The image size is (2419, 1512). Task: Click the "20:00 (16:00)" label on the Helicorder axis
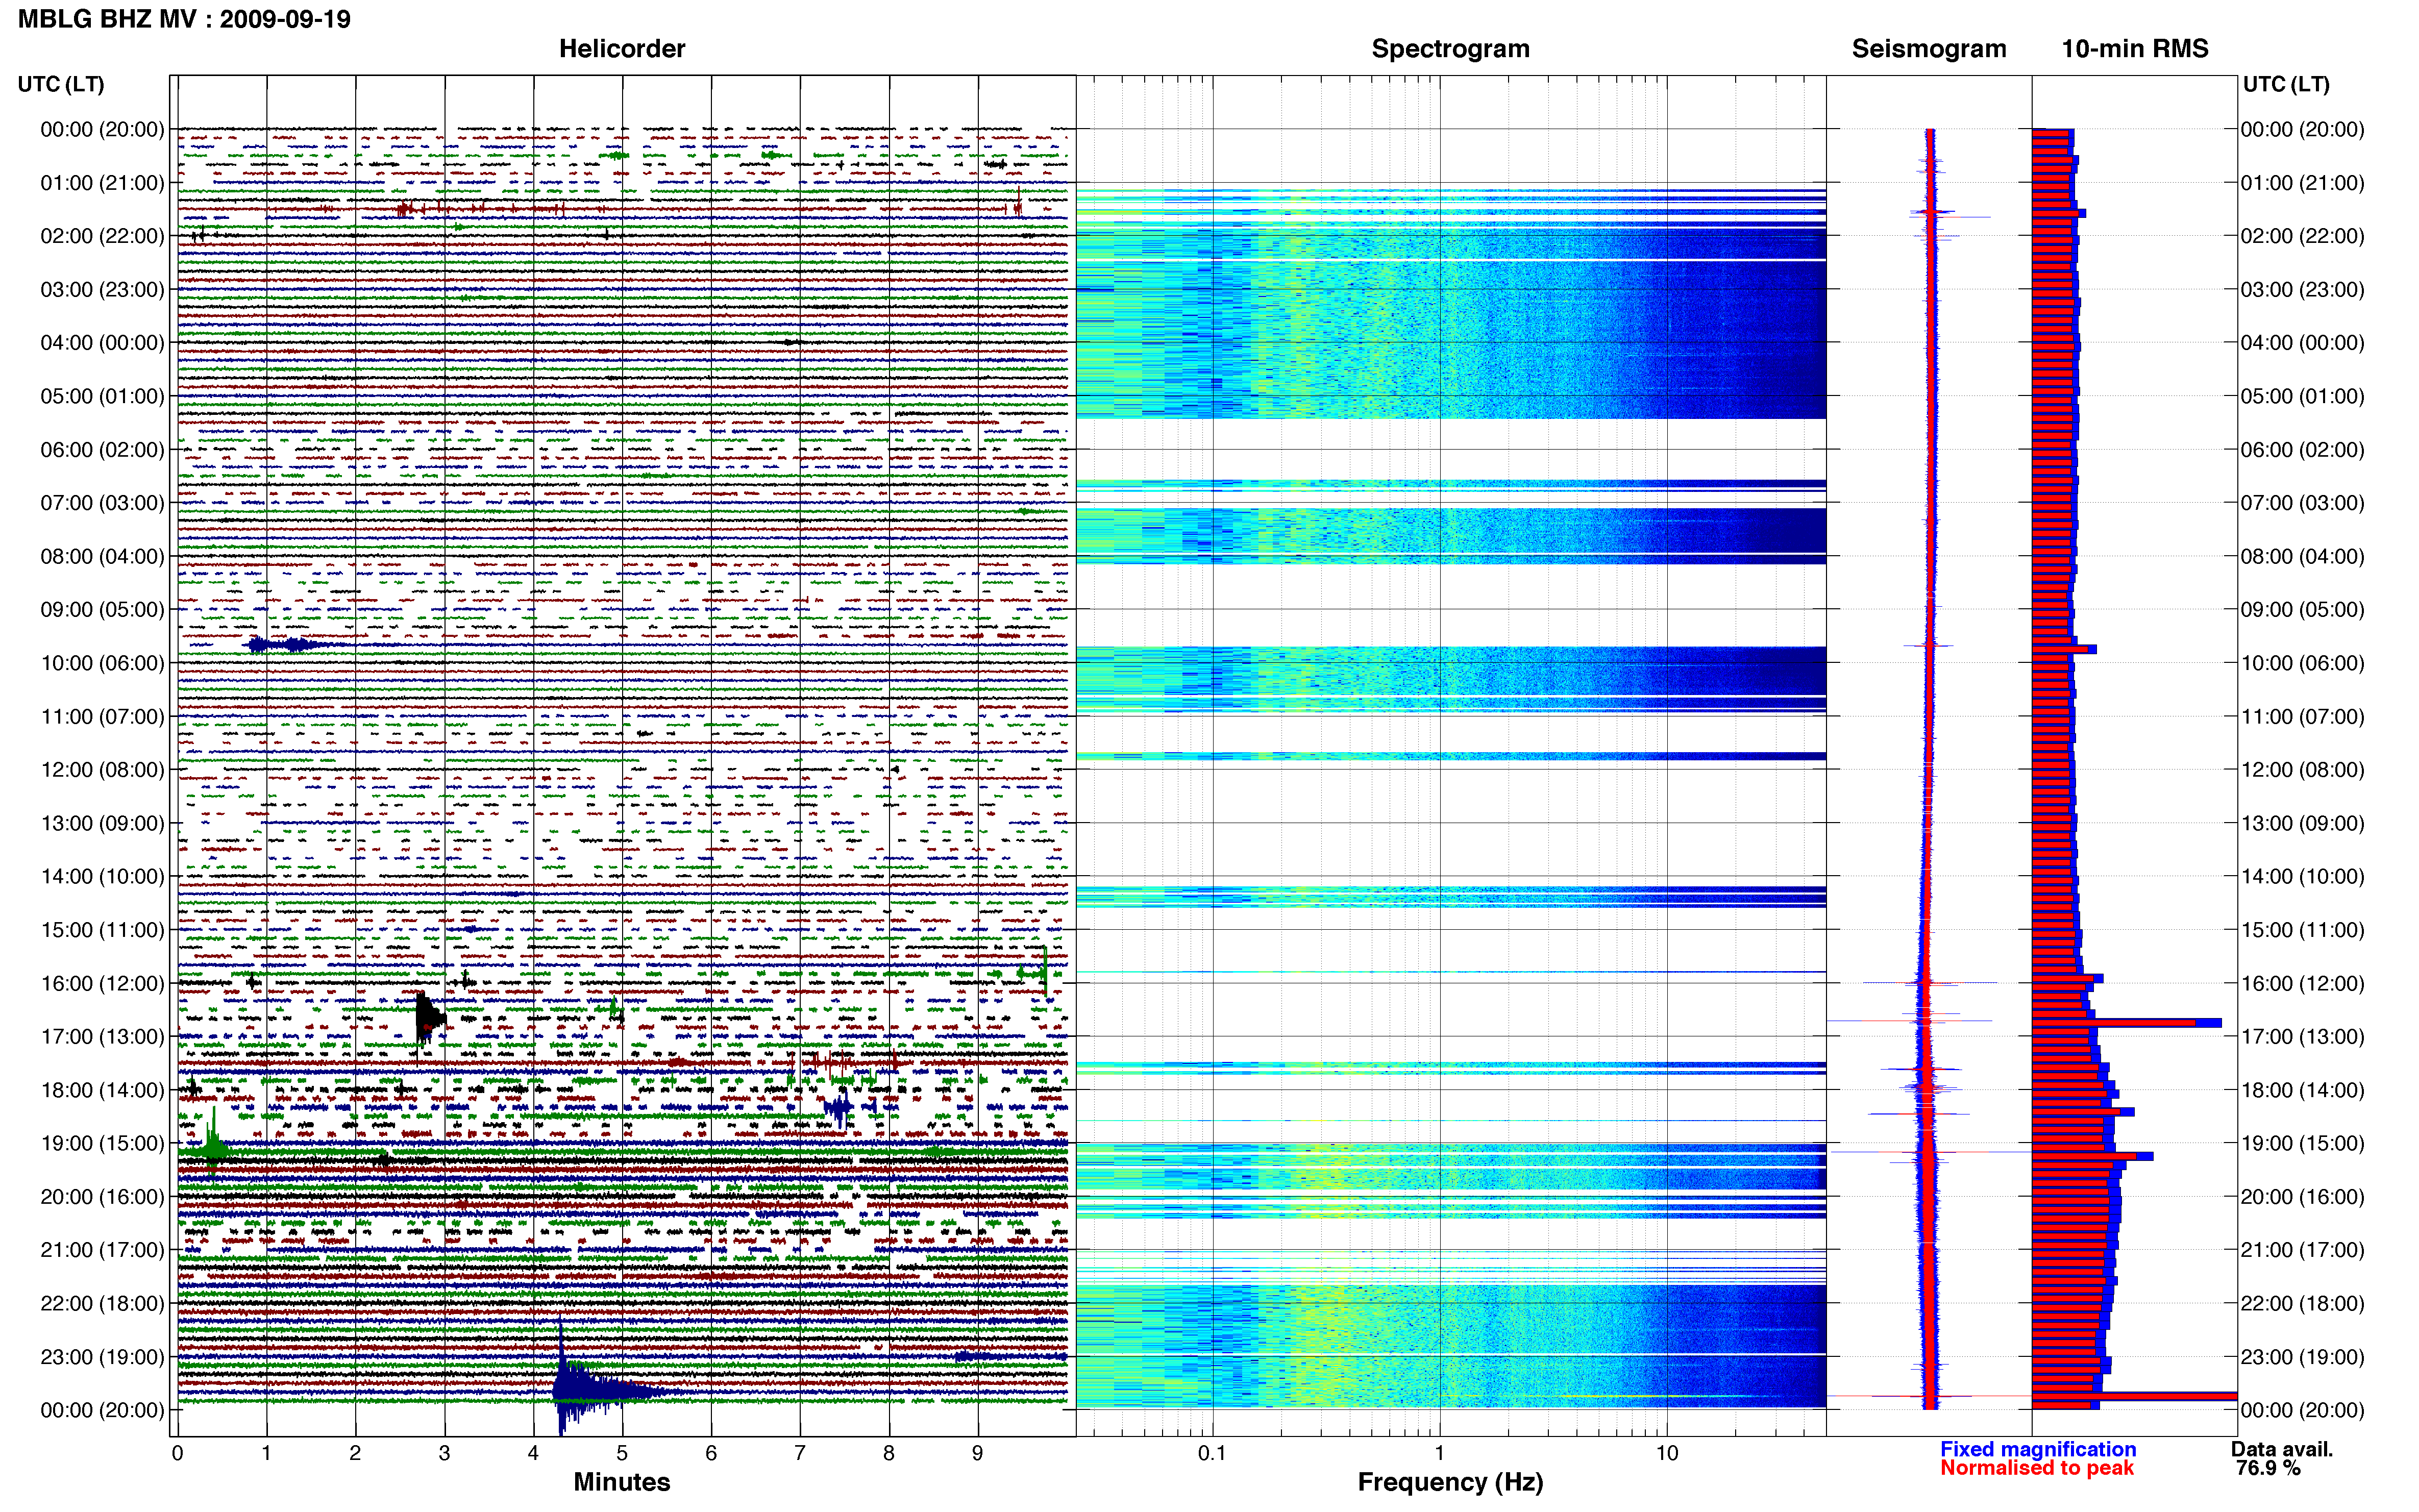pos(102,1197)
